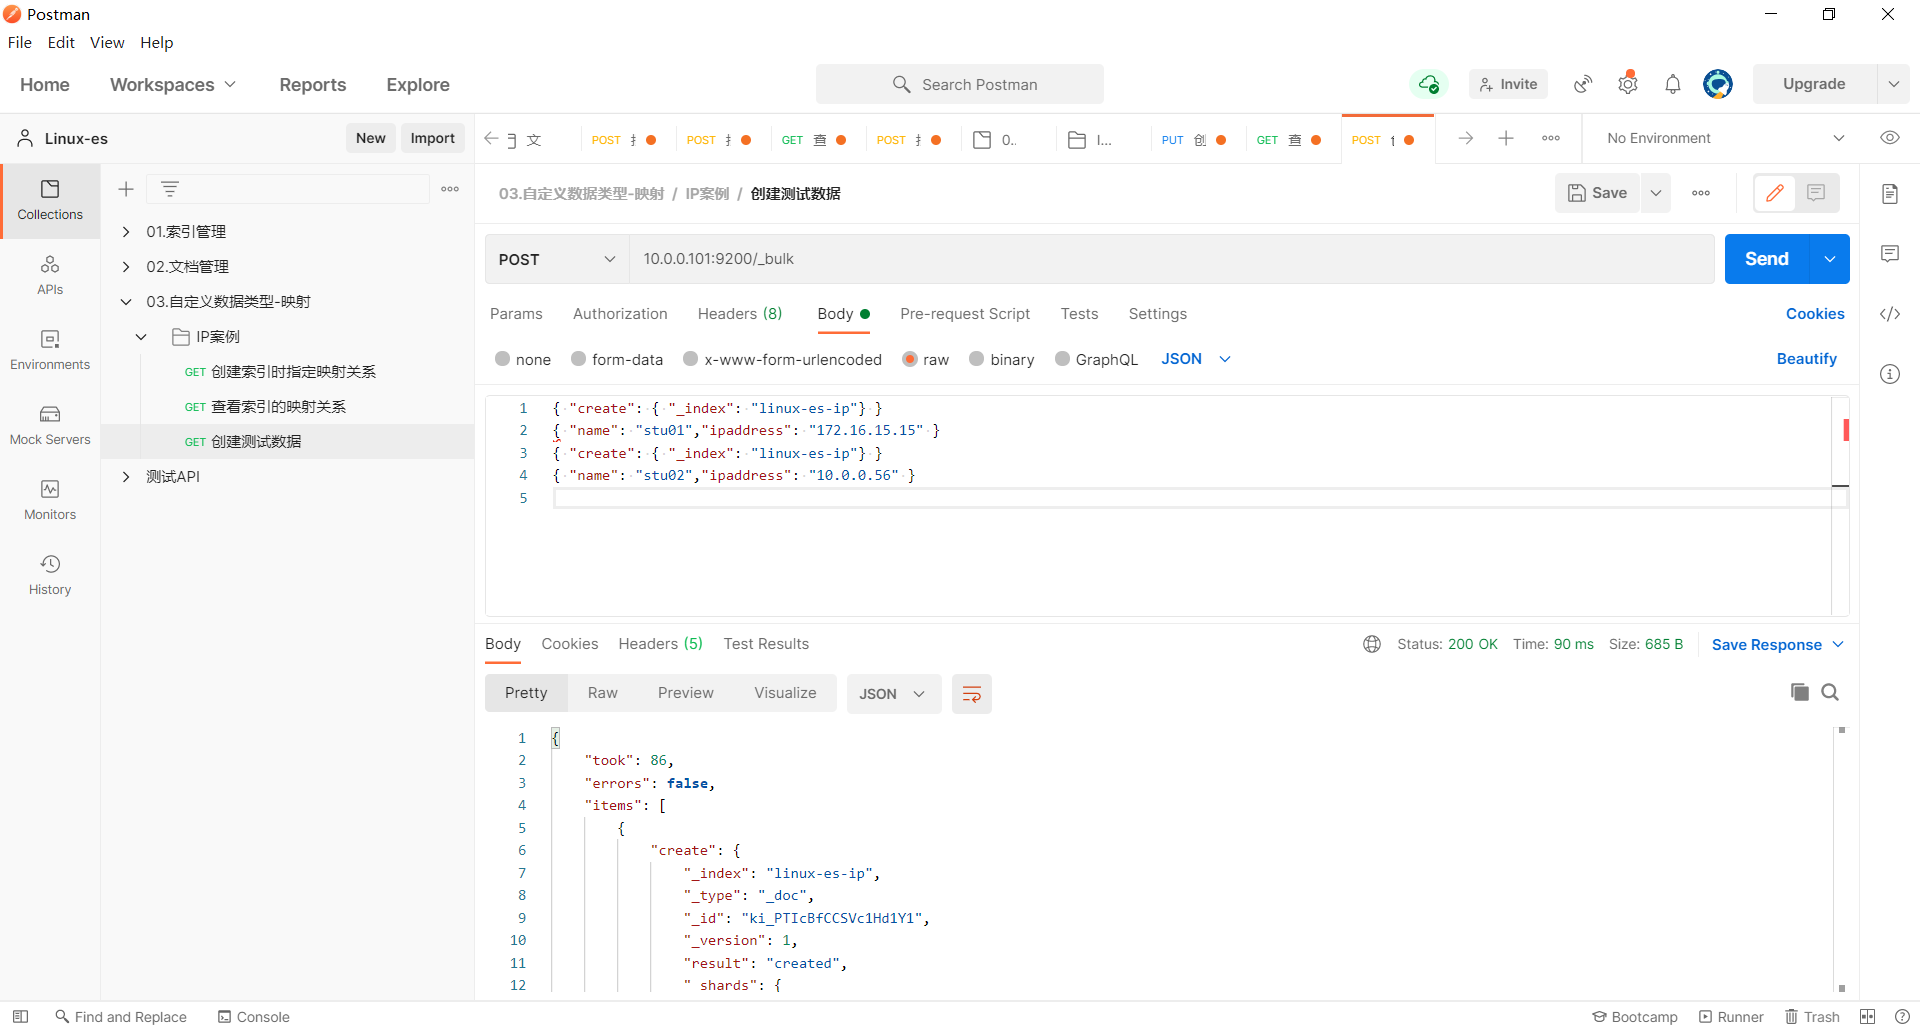Toggle response line wrap icon
Viewport: 1920px width, 1030px height.
point(971,694)
